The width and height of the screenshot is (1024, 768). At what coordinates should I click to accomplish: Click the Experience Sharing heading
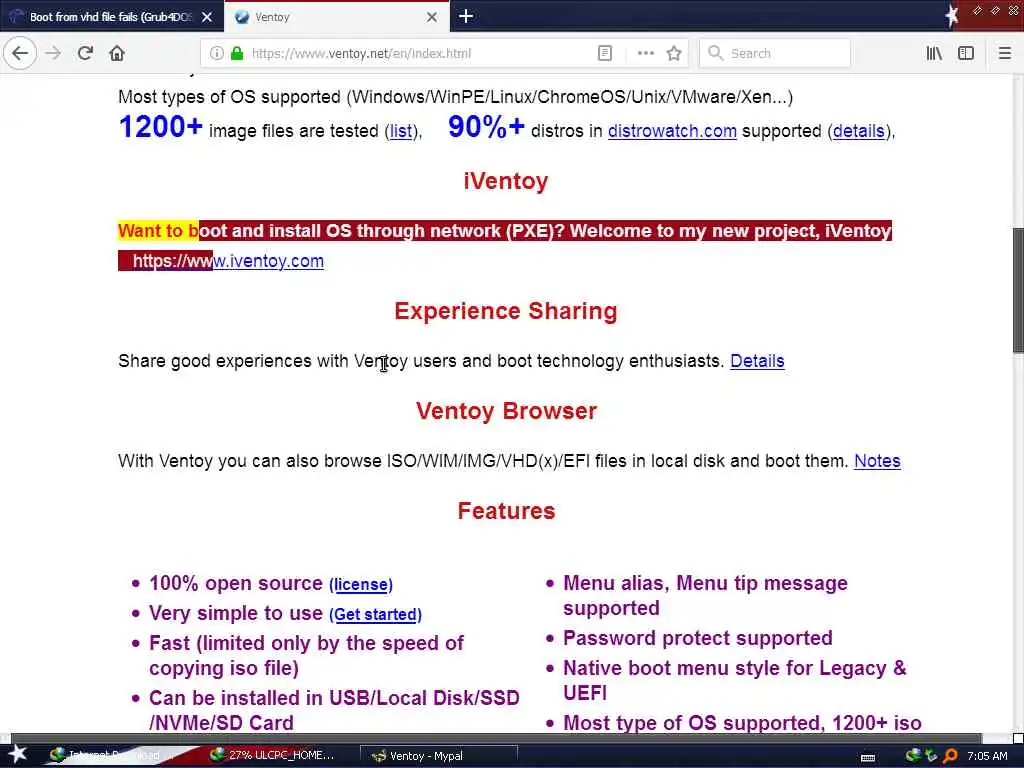505,312
